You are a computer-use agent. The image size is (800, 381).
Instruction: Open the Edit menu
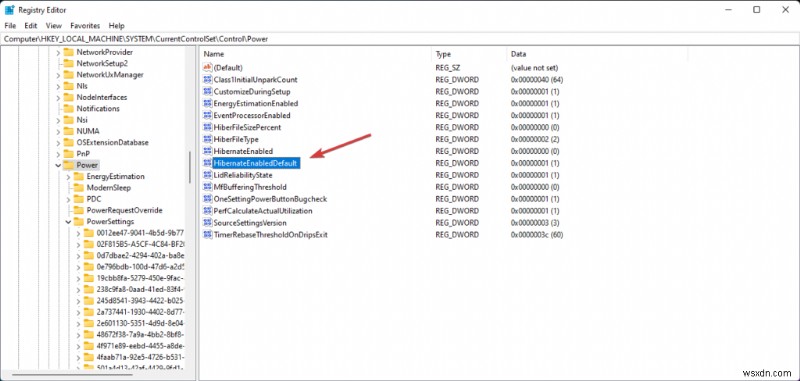click(x=31, y=26)
